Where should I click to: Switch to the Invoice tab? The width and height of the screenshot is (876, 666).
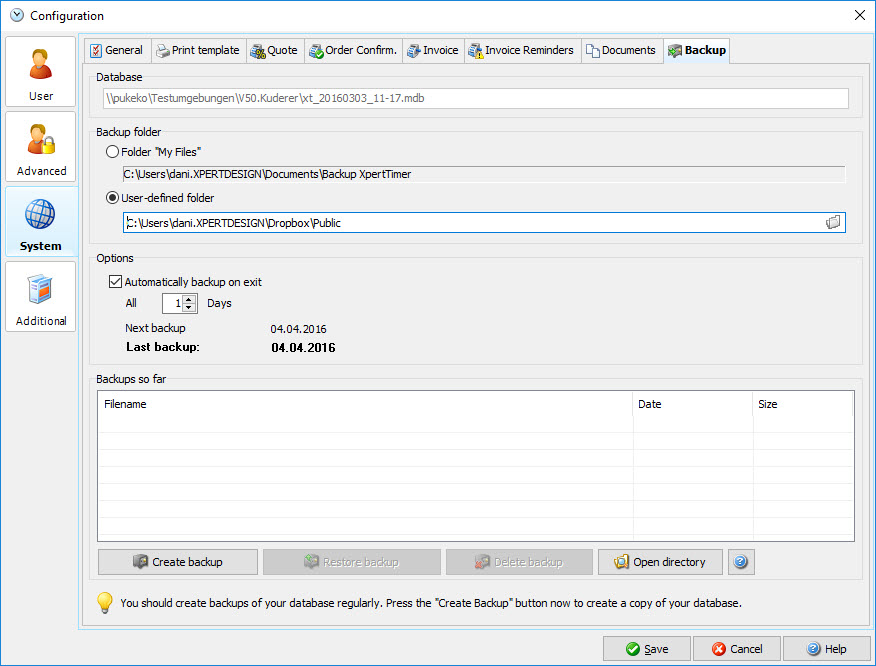[x=433, y=50]
